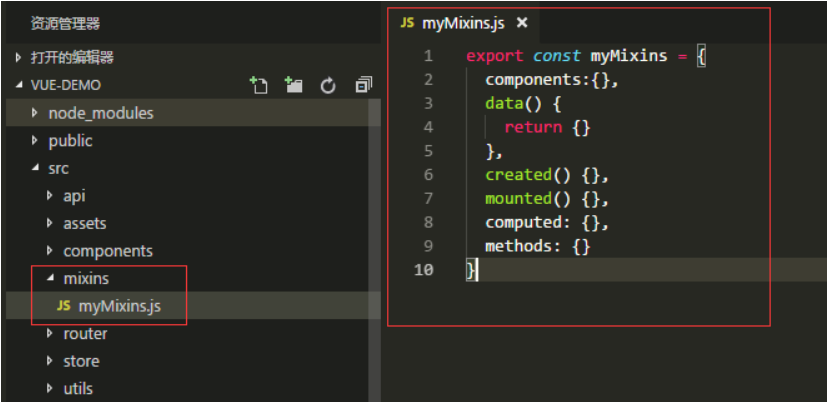Expand the store folder
The height and width of the screenshot is (402, 827).
click(80, 361)
